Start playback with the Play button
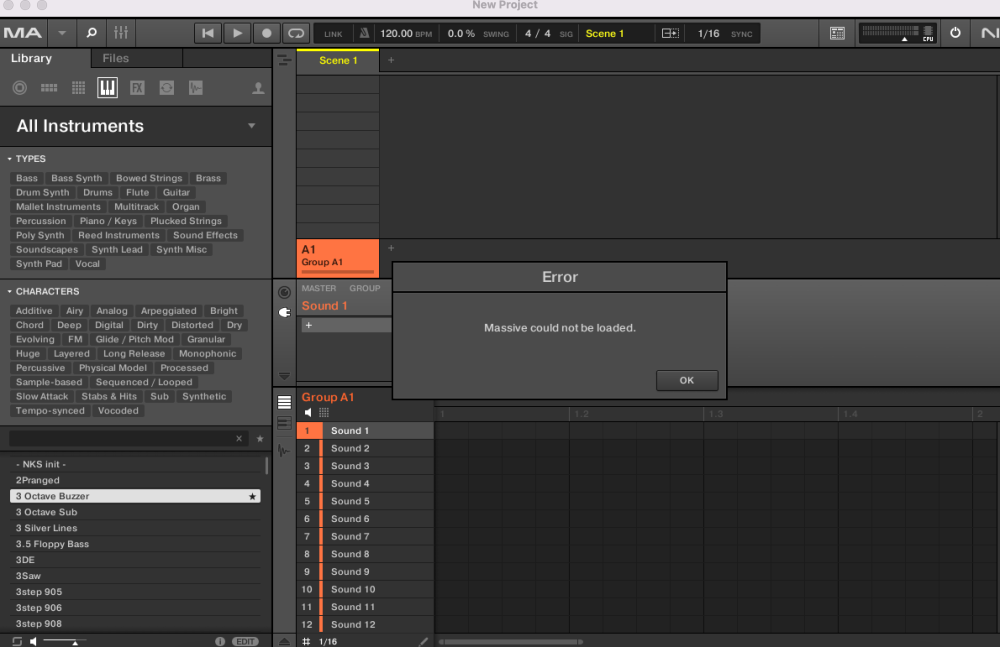Viewport: 1000px width, 647px height. [237, 33]
